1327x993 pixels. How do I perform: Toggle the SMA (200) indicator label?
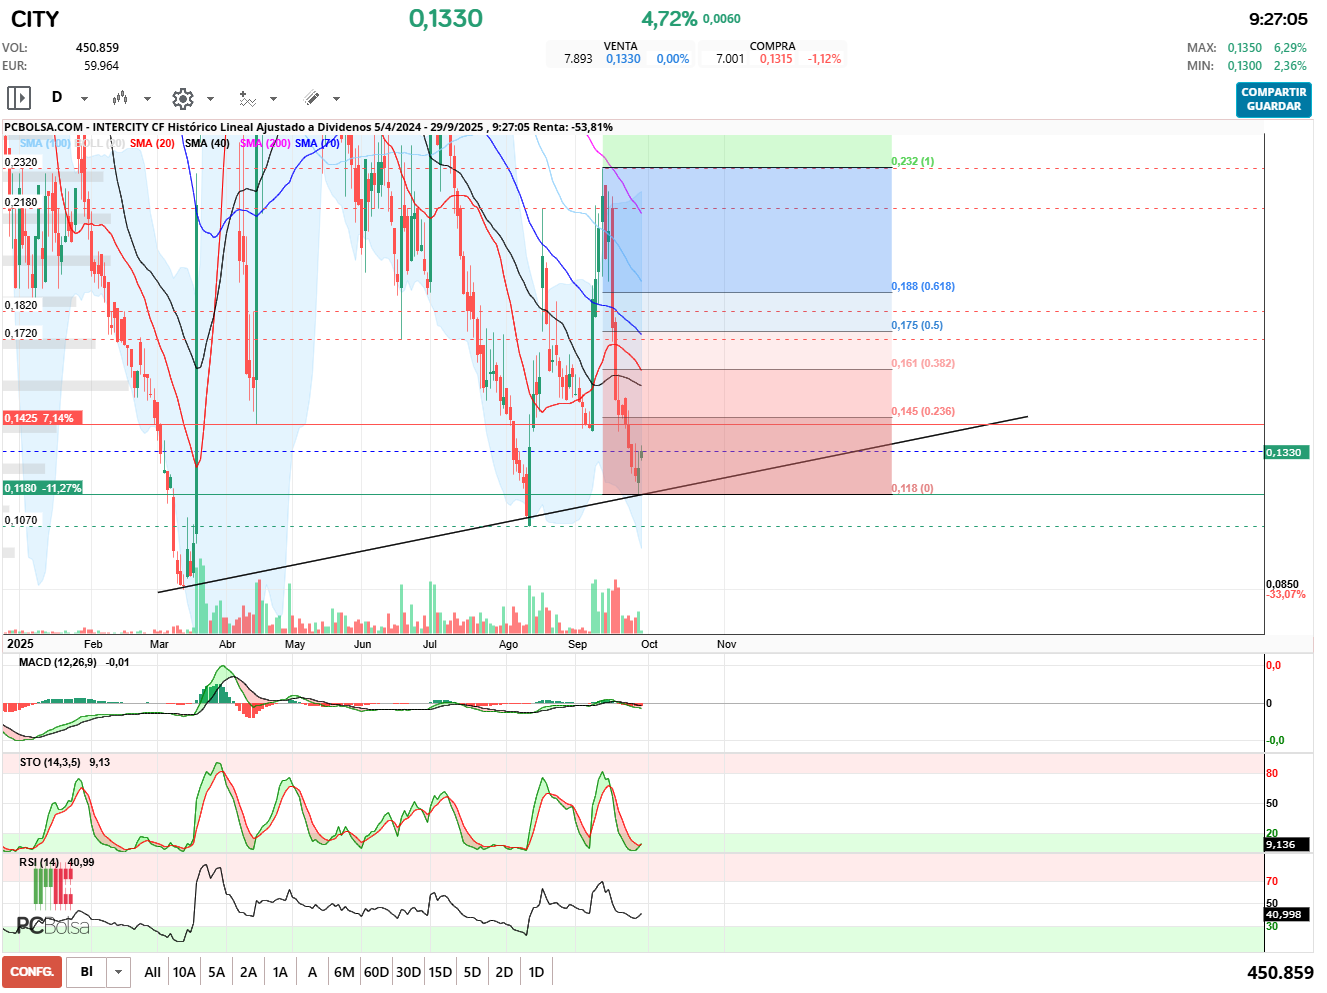point(265,143)
